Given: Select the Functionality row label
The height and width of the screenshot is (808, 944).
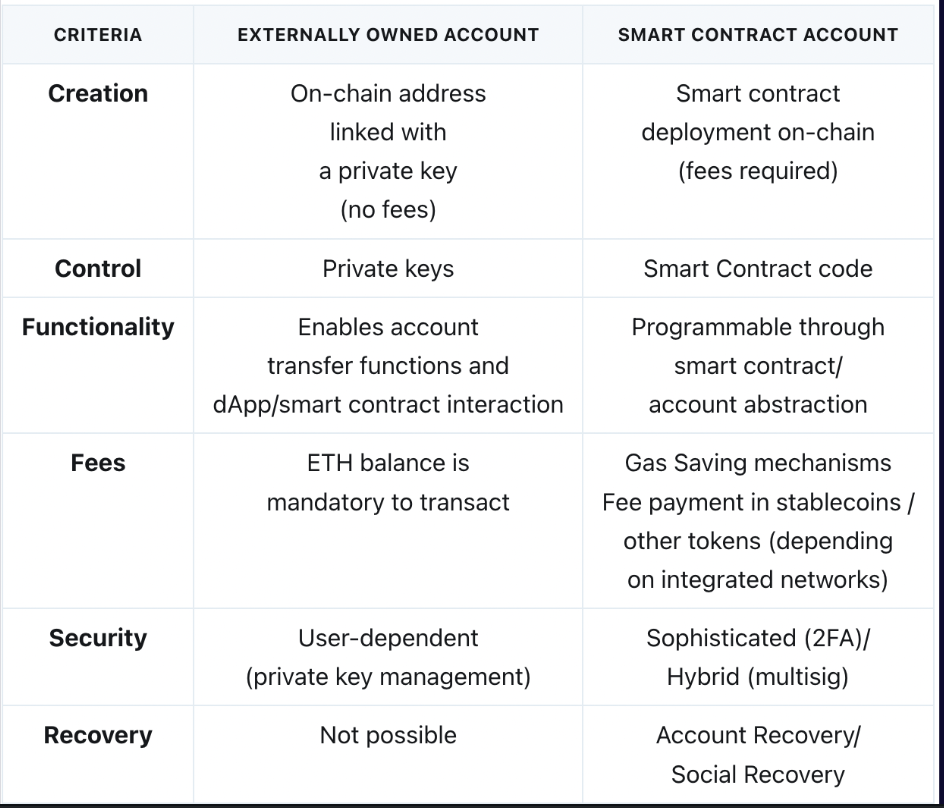Looking at the screenshot, I should coord(98,328).
